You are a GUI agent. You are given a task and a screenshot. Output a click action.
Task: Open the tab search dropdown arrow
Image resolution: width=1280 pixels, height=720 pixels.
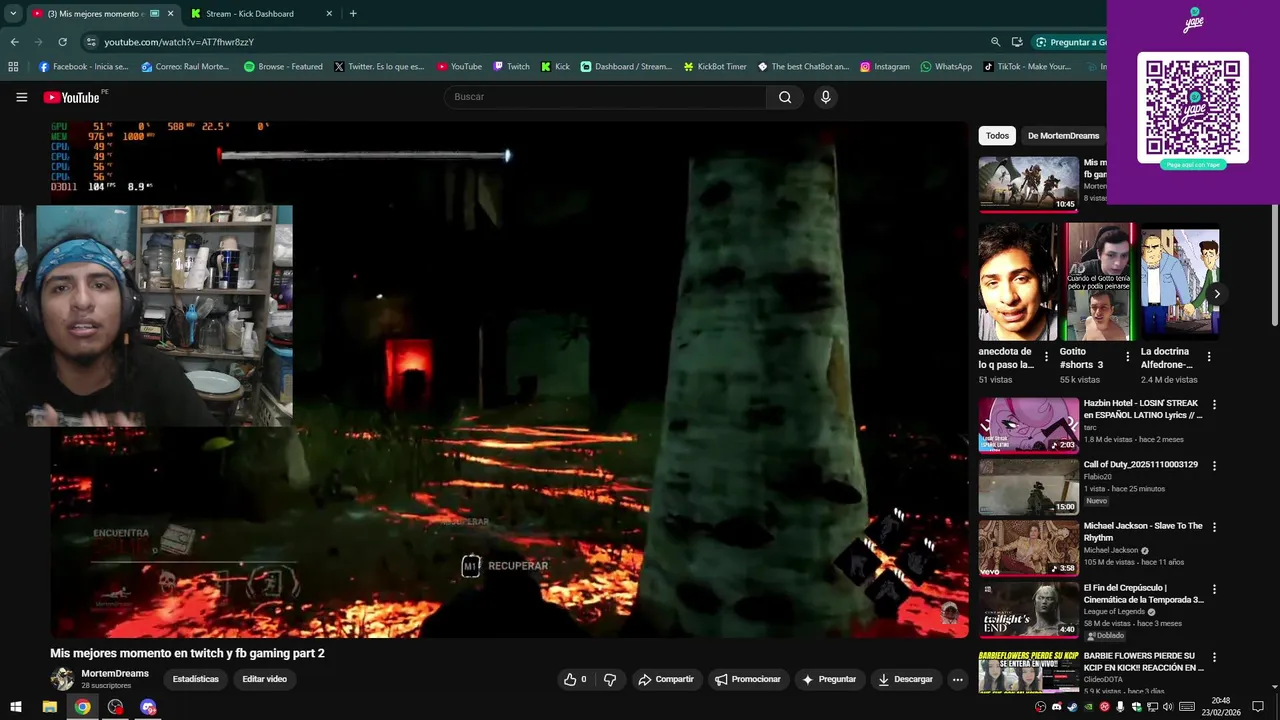click(x=13, y=13)
